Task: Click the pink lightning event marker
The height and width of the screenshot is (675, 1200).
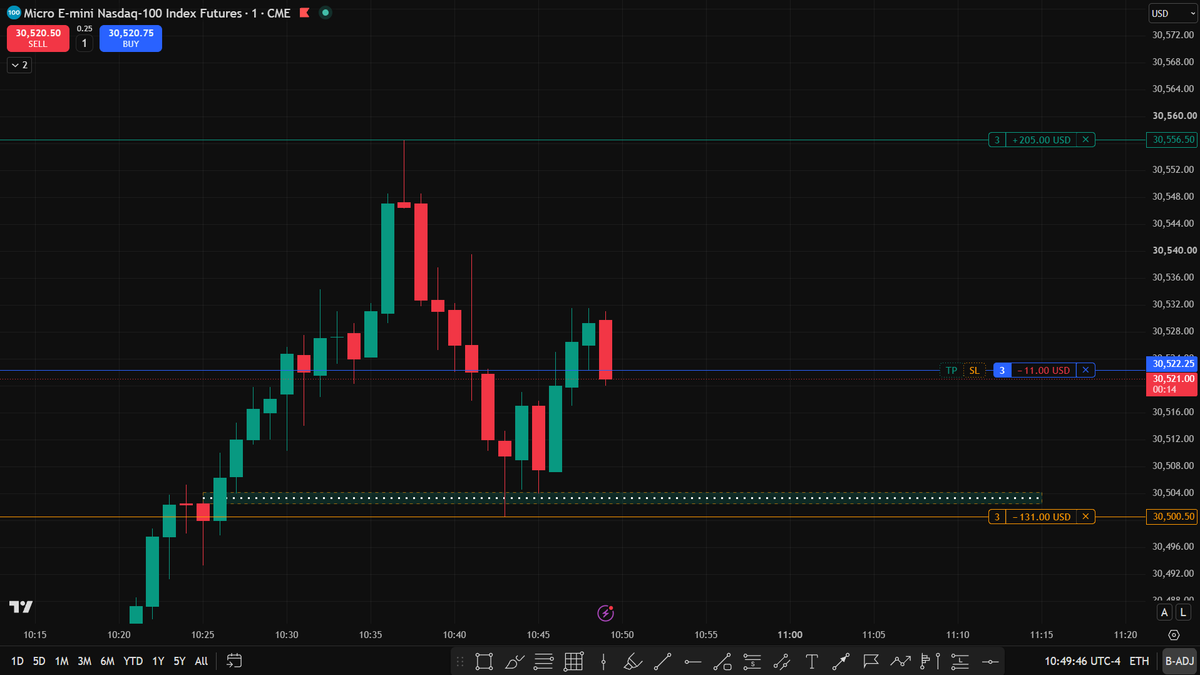Action: 605,613
